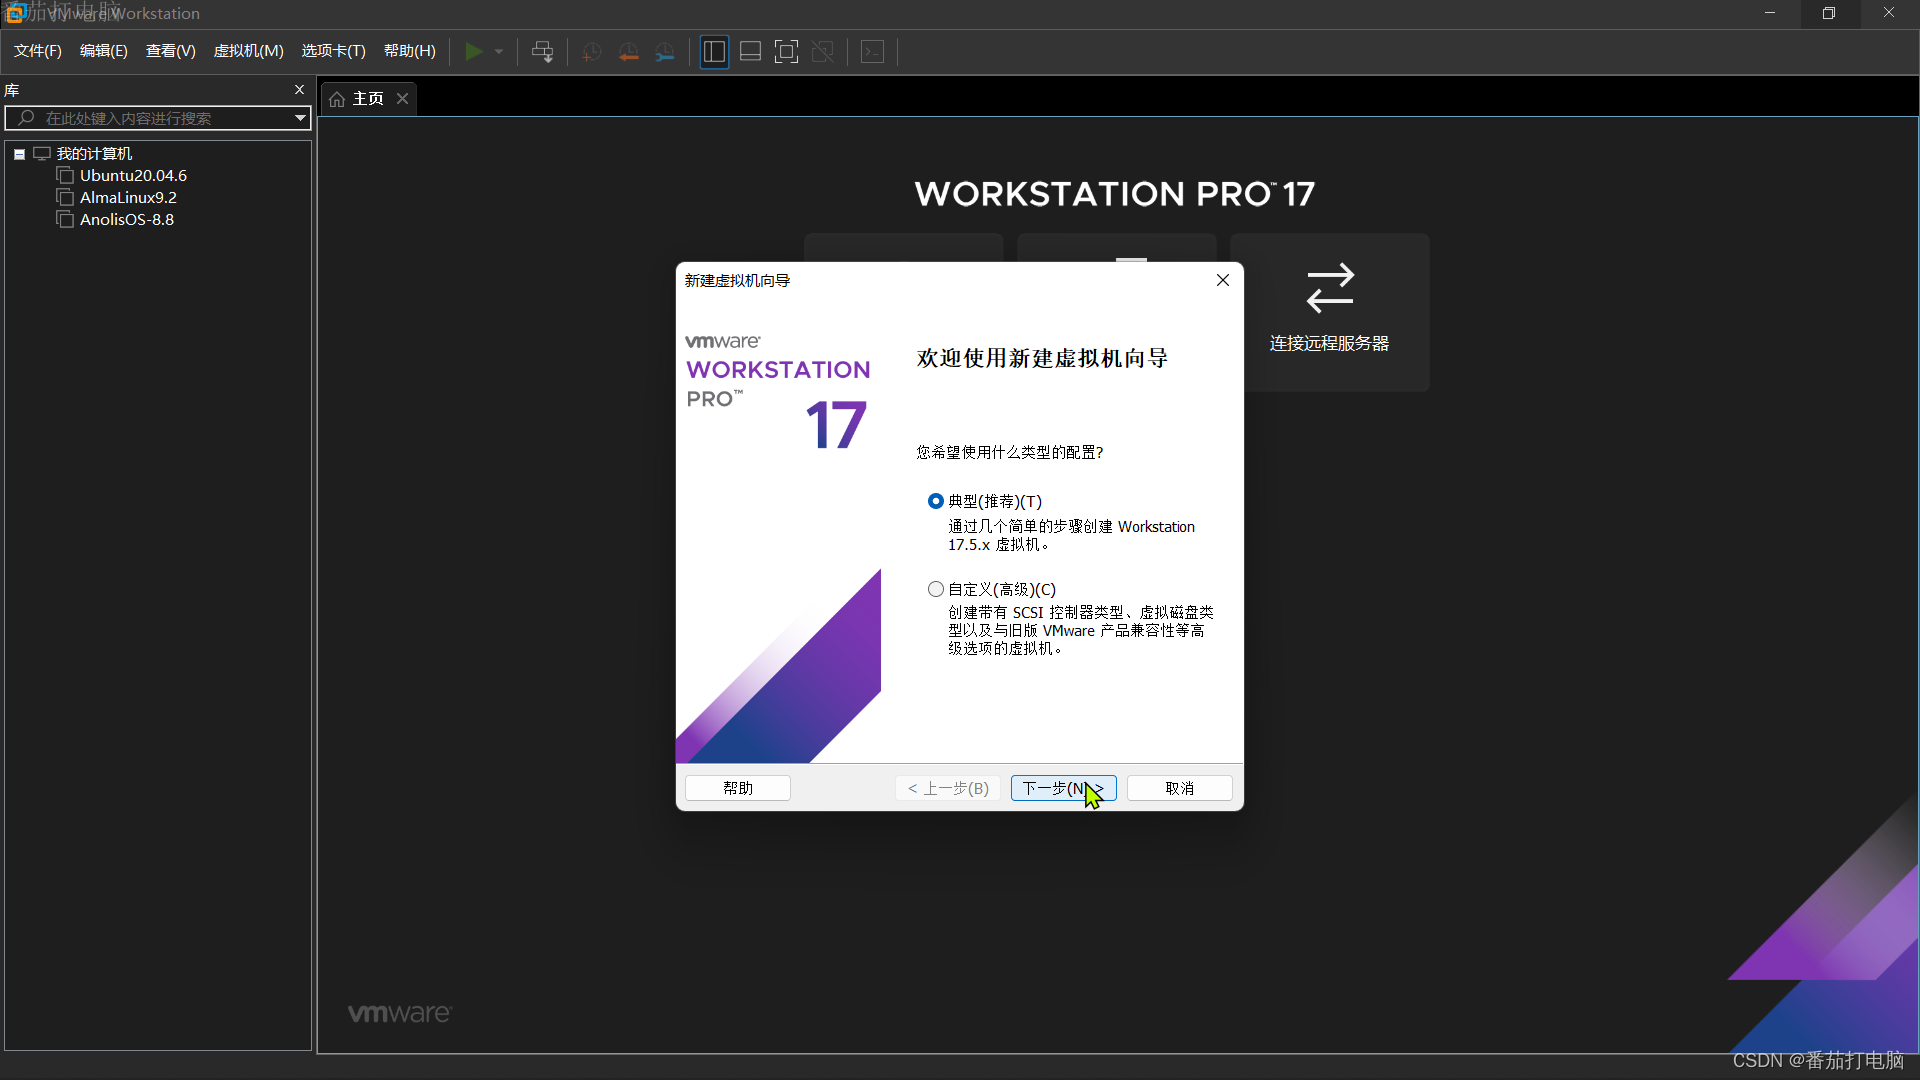1920x1080 pixels.
Task: Click the home icon on 主页 tab
Action: click(x=337, y=99)
